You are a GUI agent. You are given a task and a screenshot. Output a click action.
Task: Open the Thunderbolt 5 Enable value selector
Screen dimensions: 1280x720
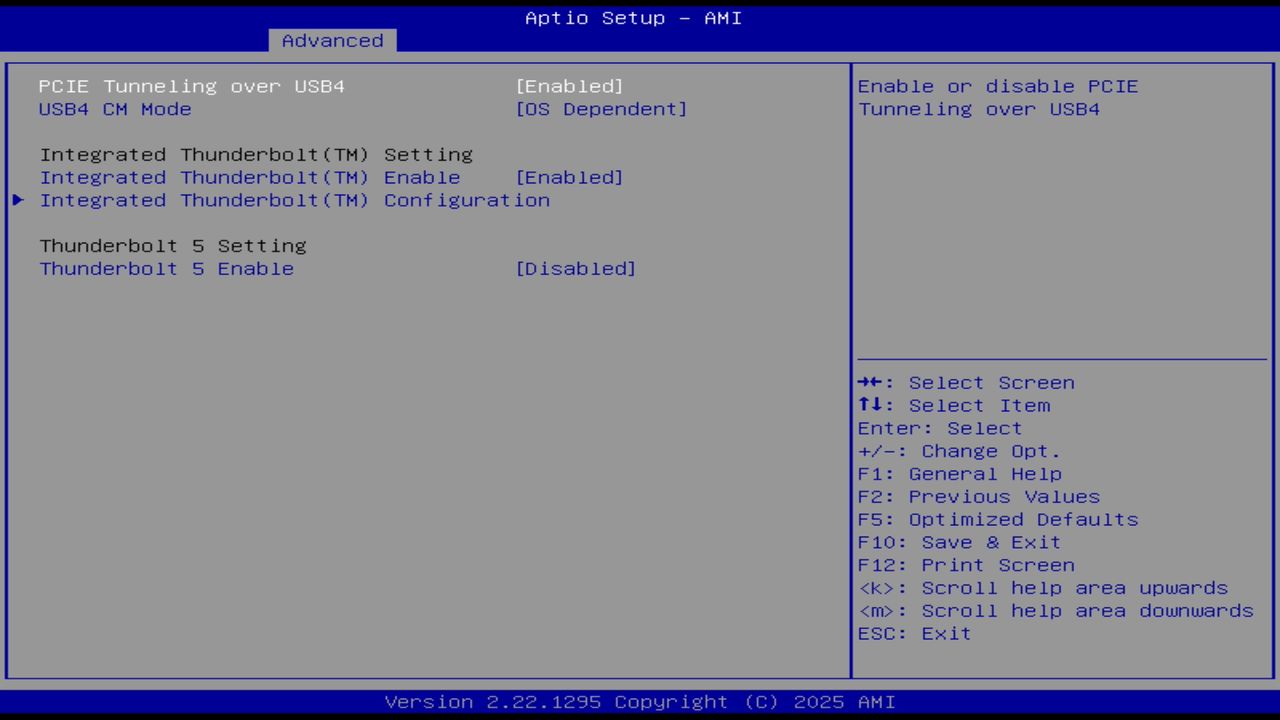coord(576,268)
